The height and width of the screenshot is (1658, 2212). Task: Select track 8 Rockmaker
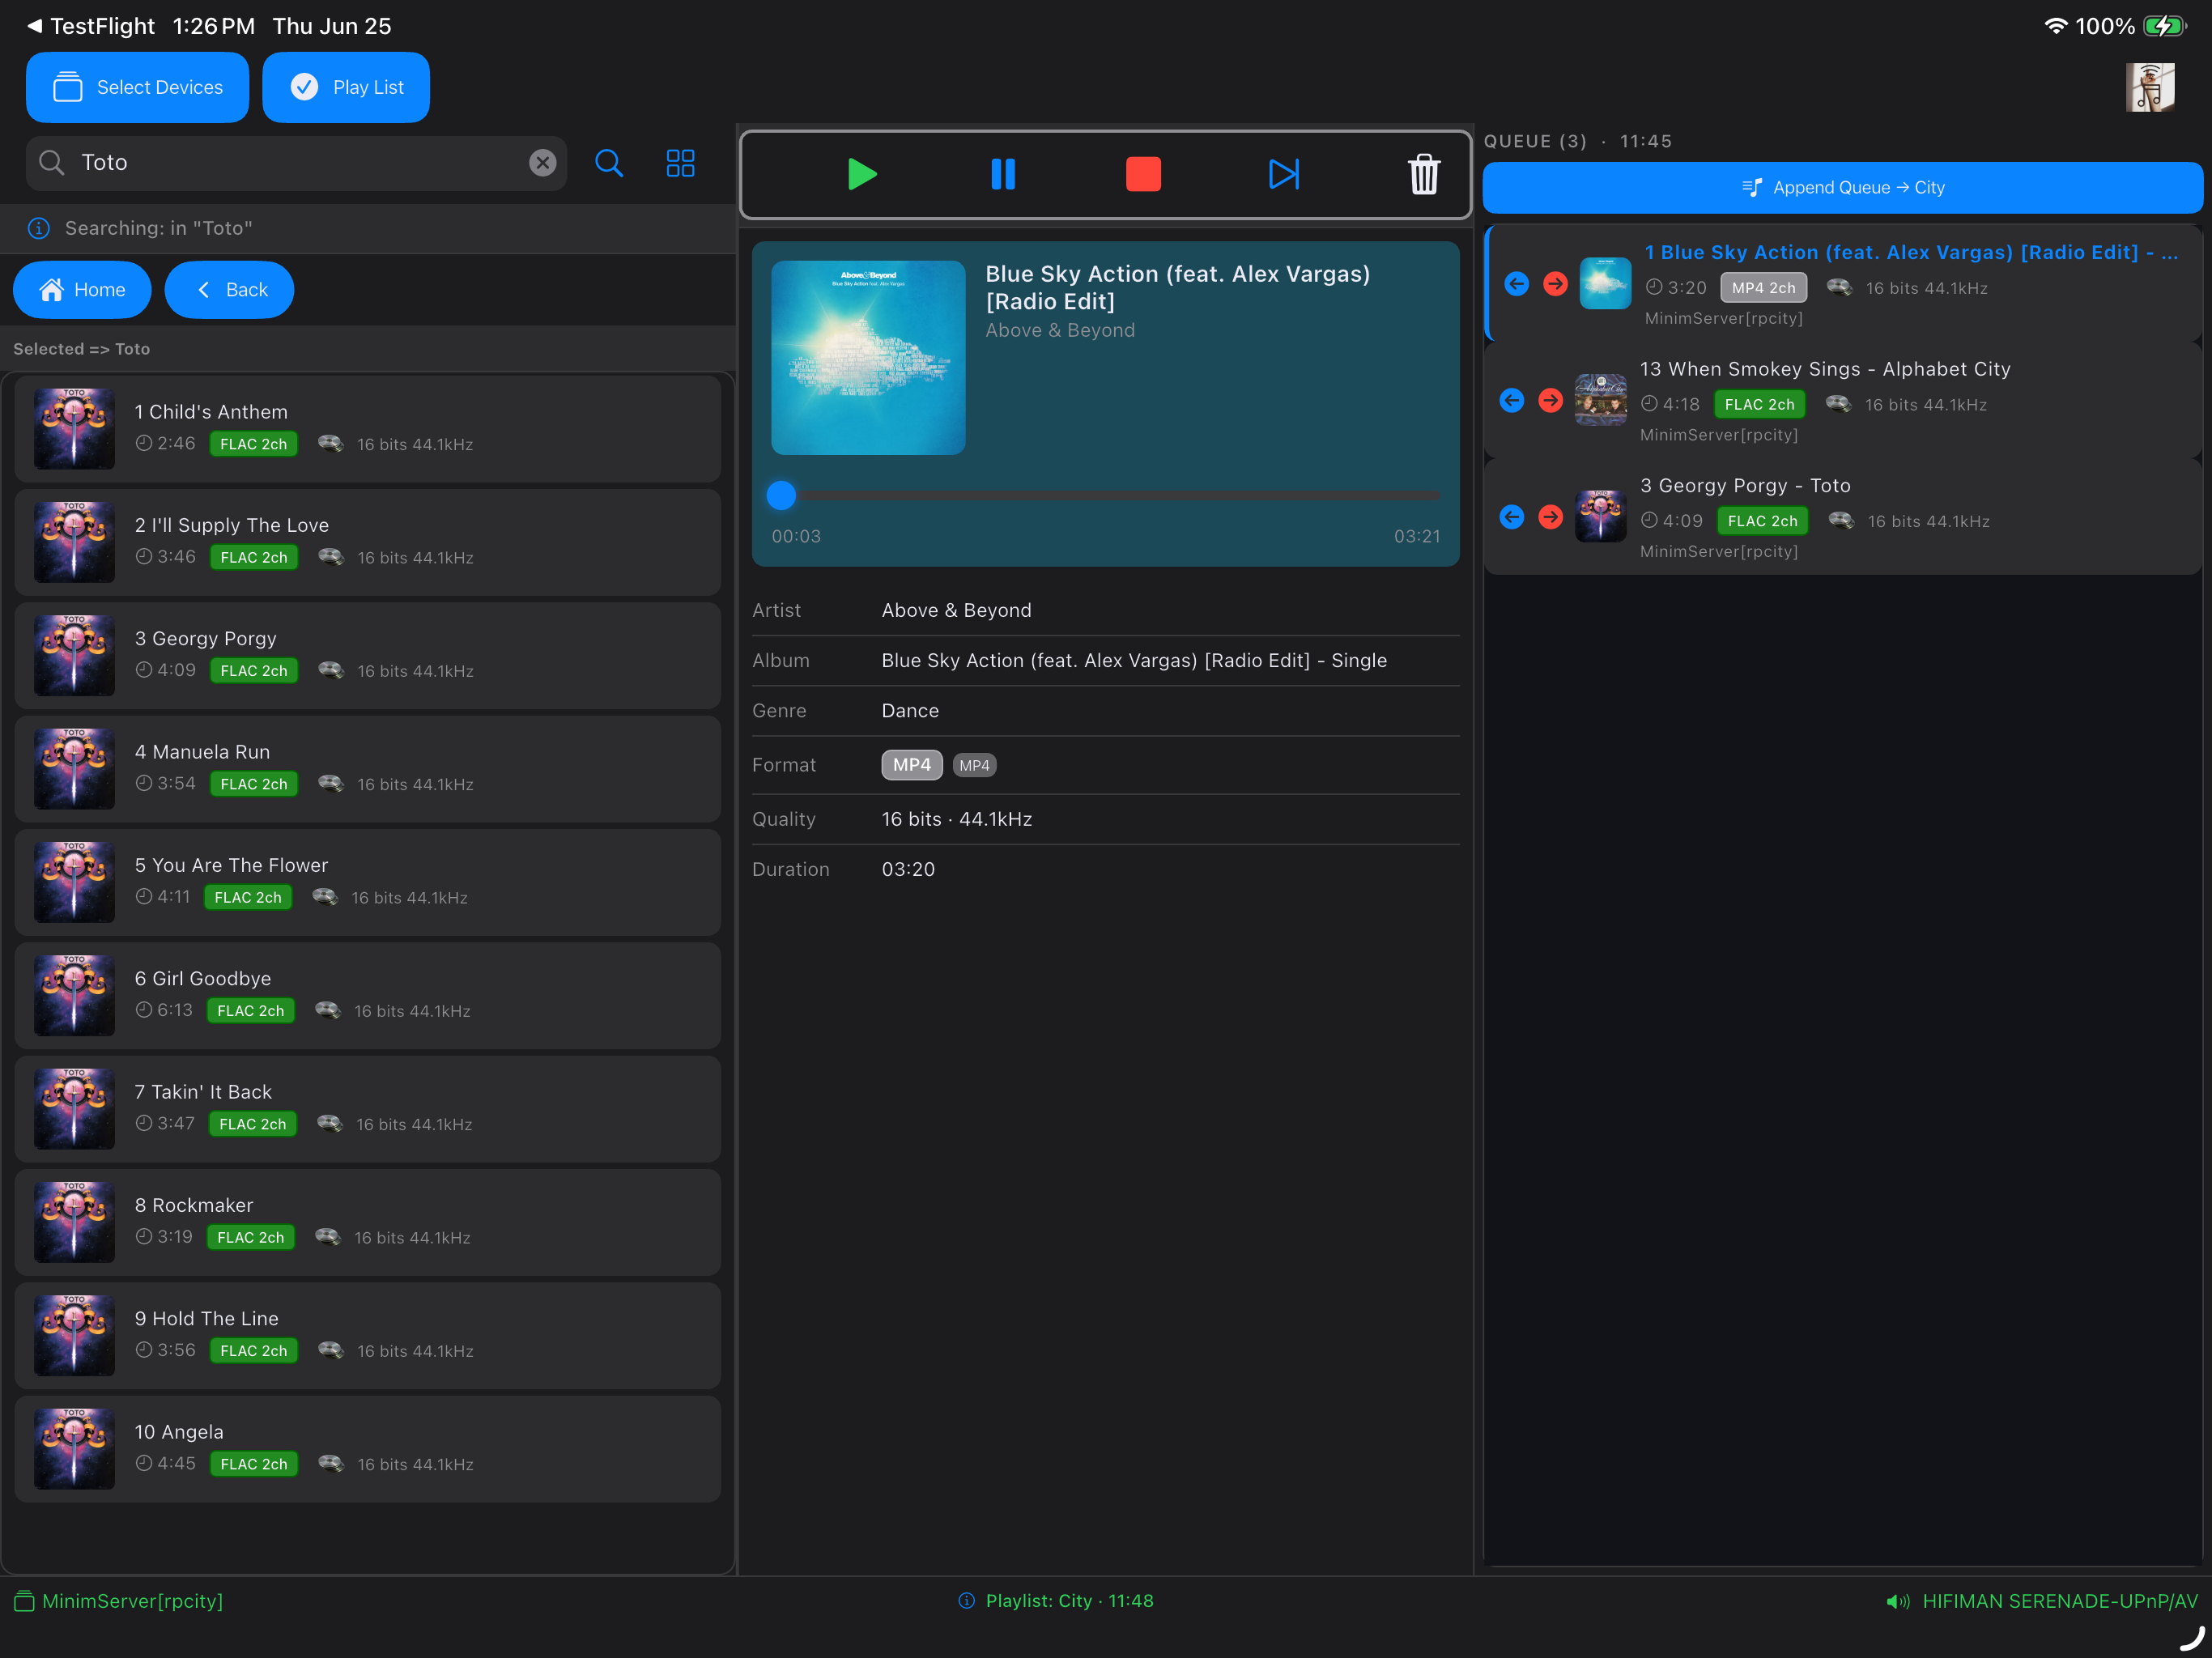click(368, 1222)
